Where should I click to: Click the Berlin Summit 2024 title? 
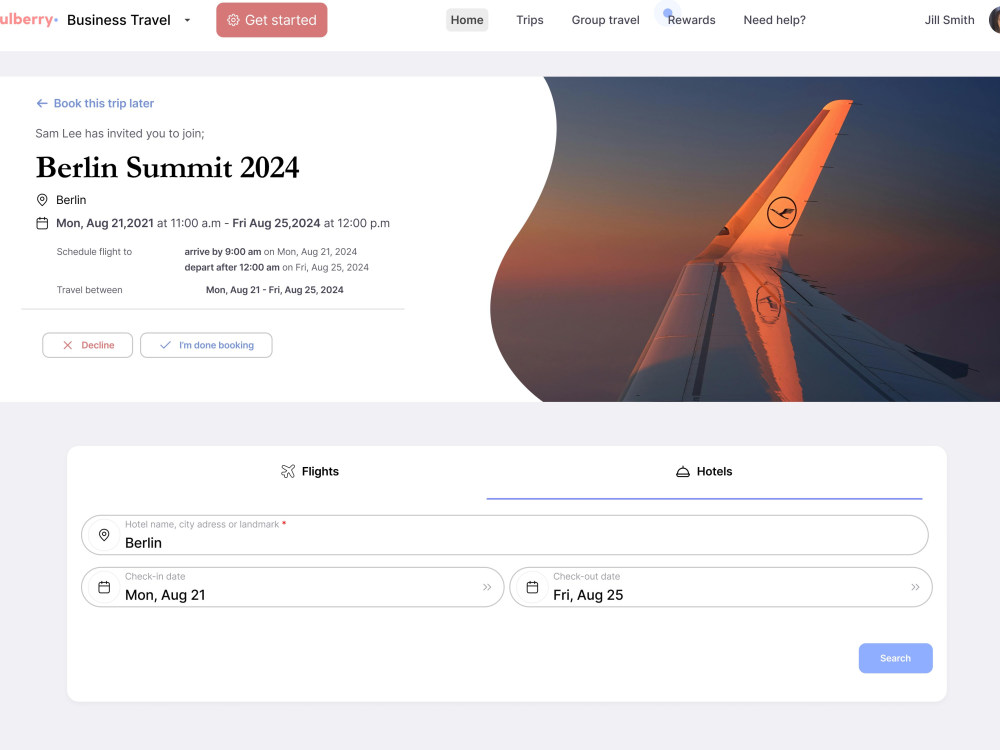pyautogui.click(x=167, y=167)
